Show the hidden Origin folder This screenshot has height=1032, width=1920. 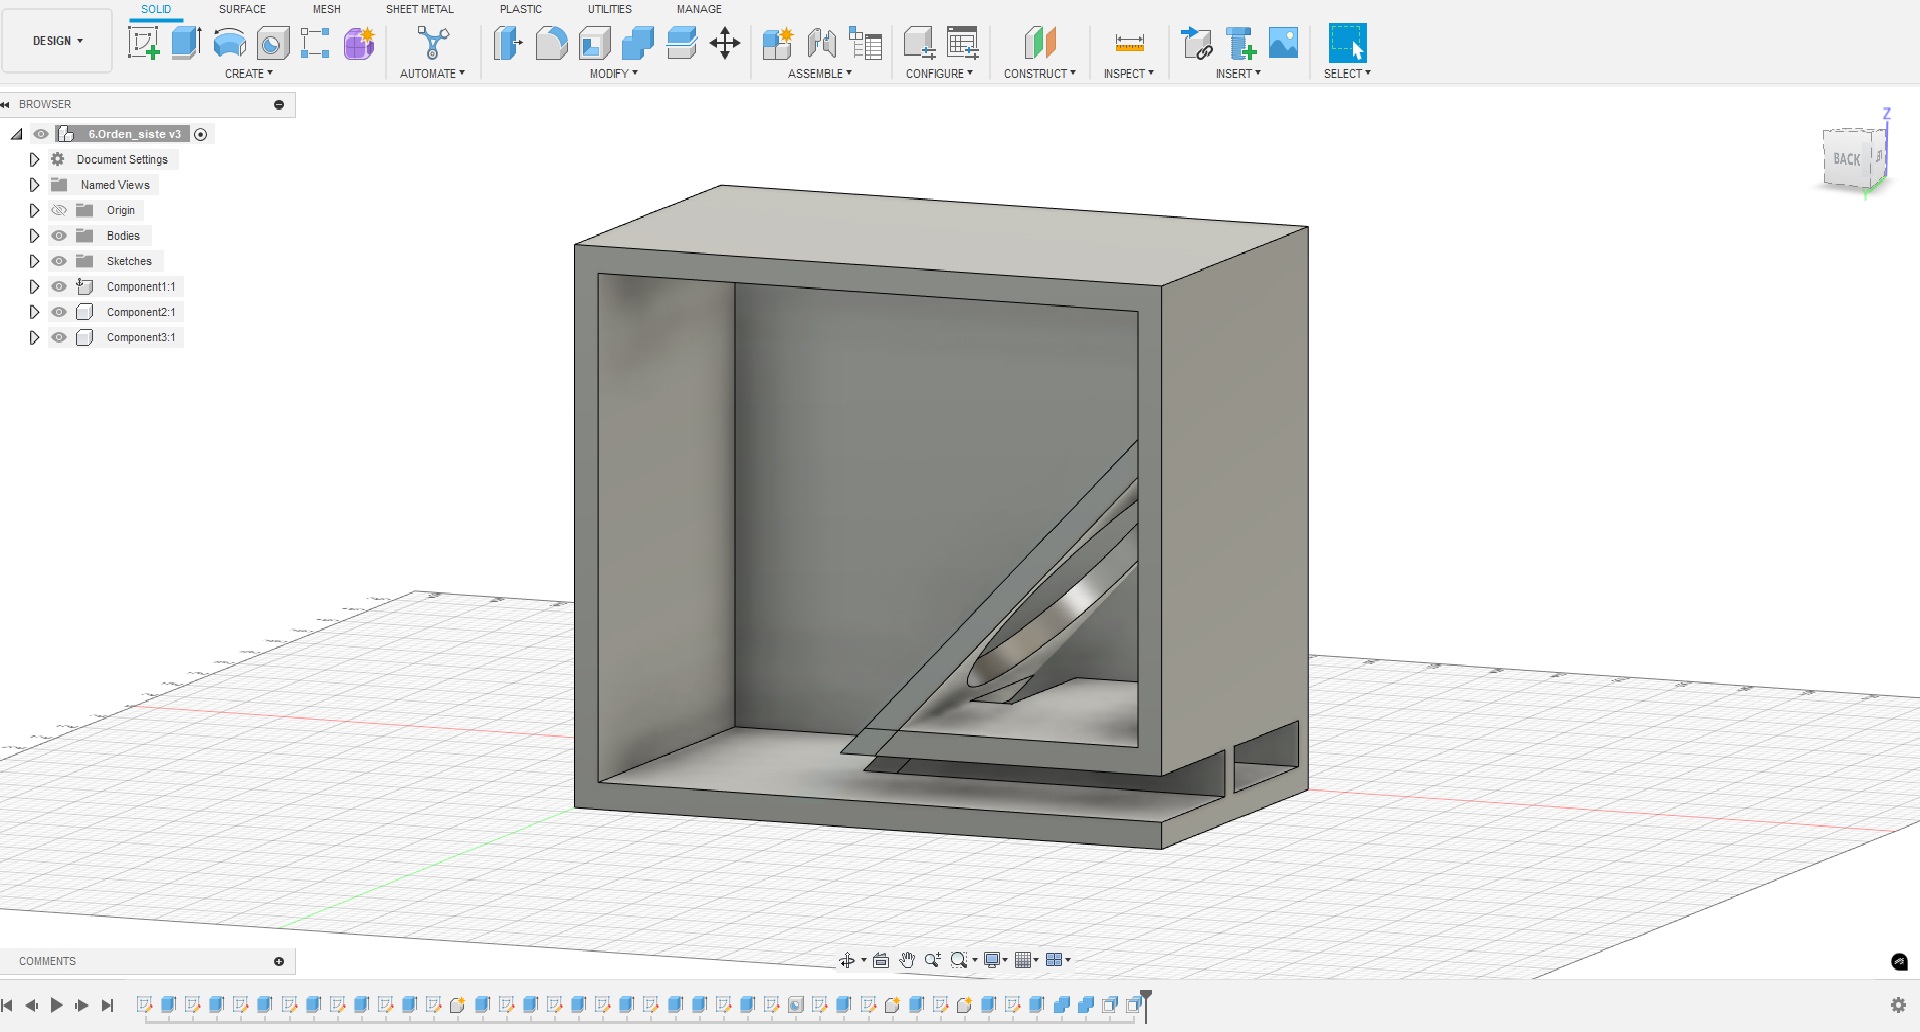pyautogui.click(x=59, y=211)
